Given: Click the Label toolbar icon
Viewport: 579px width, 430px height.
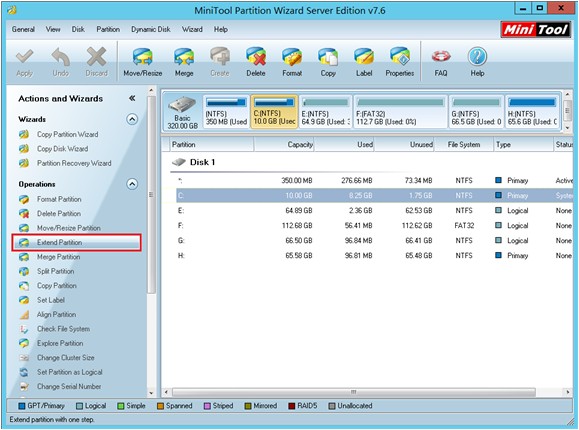Looking at the screenshot, I should coord(364,57).
